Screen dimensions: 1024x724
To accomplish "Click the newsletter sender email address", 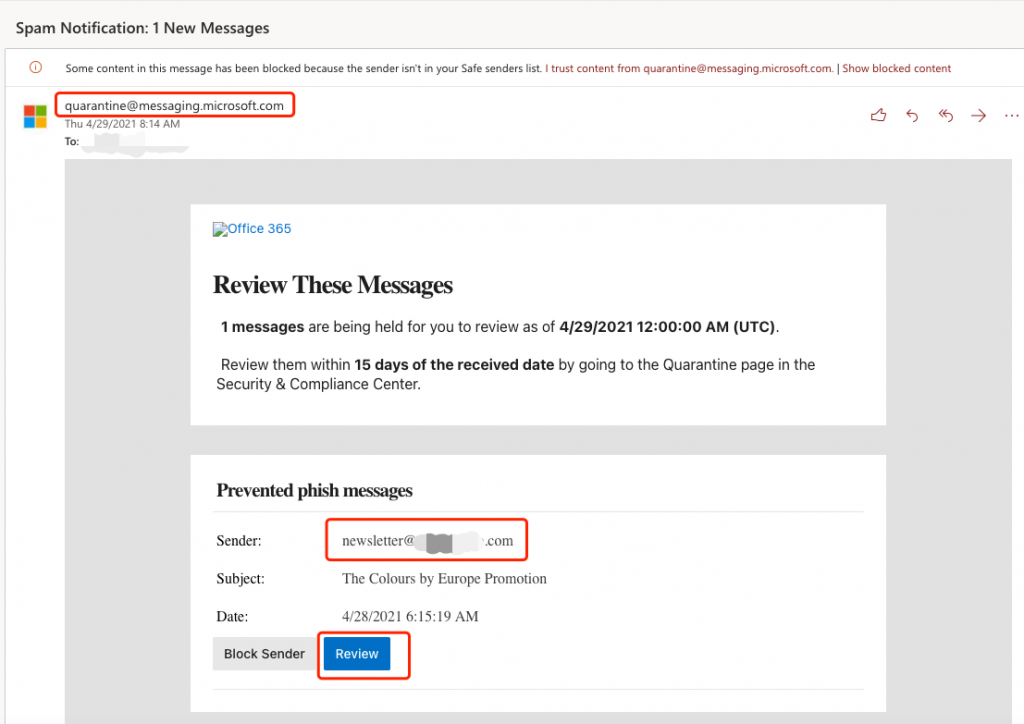I will (427, 541).
